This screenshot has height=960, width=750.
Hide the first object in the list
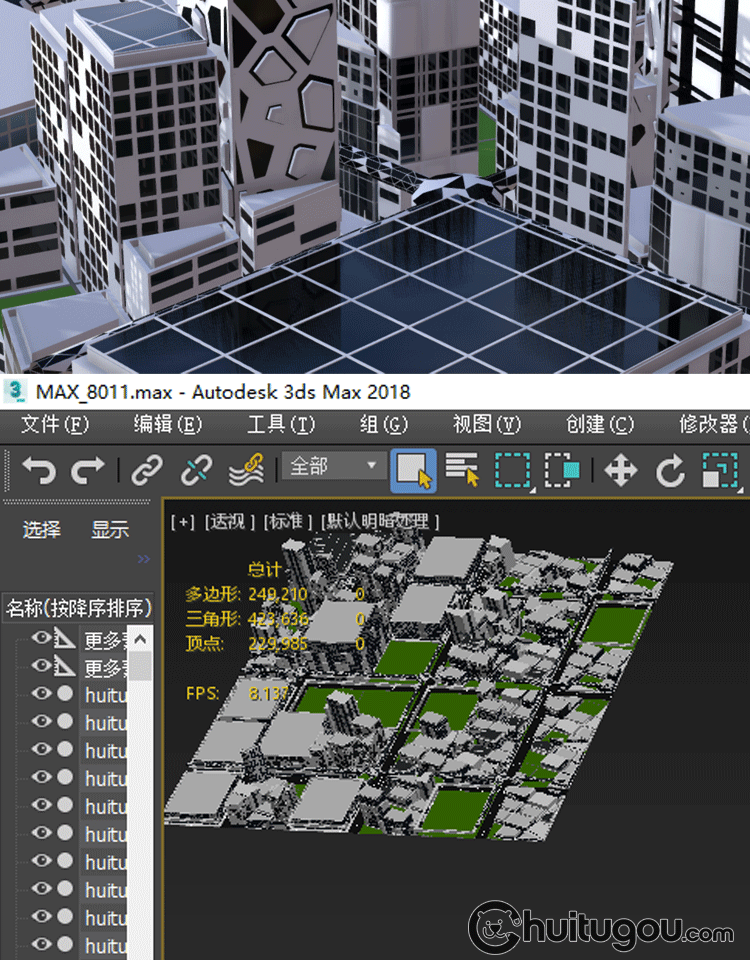tap(41, 639)
